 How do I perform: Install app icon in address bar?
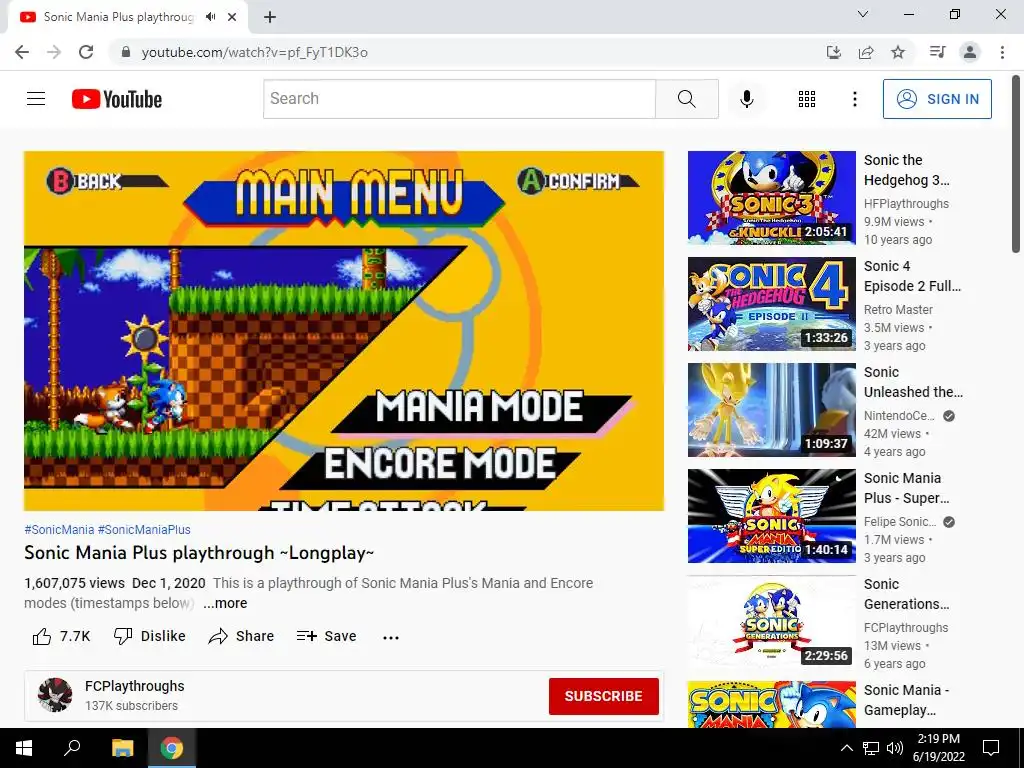coord(833,52)
